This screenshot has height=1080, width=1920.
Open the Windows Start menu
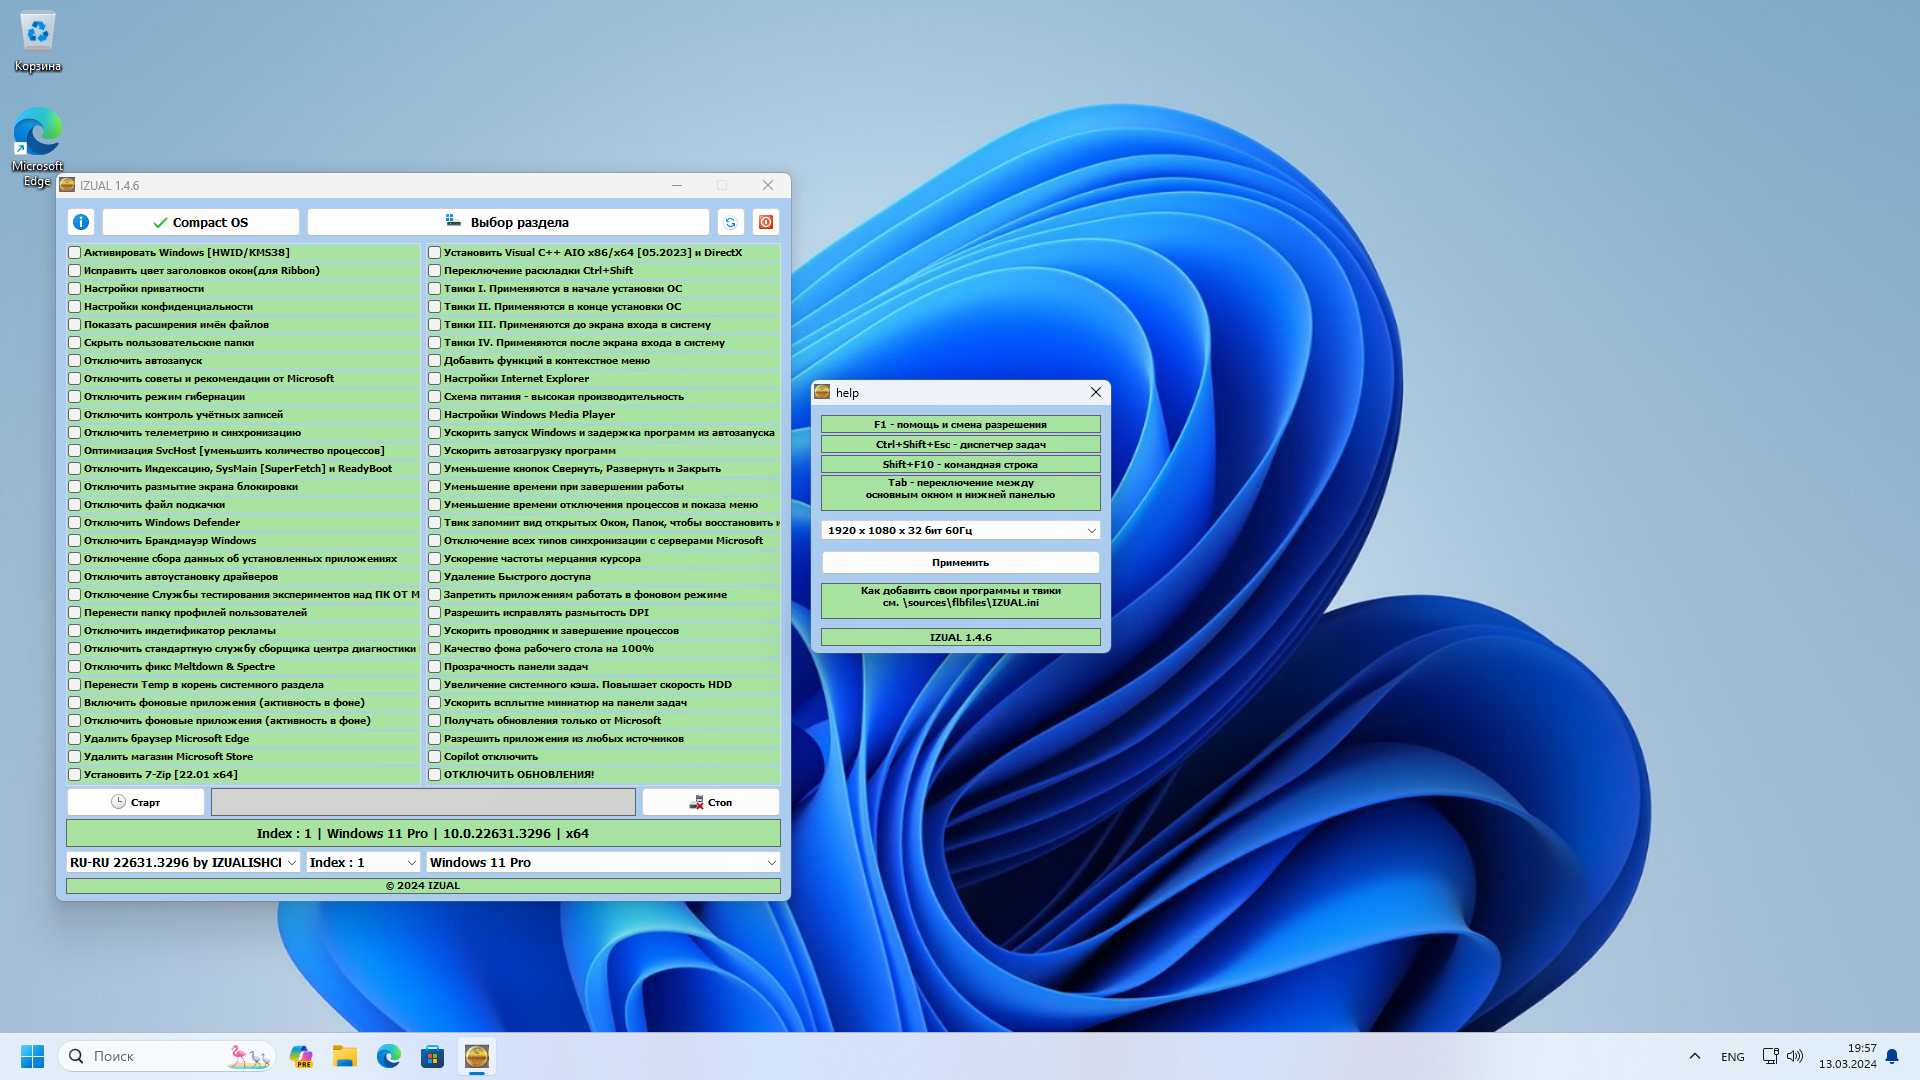click(32, 1056)
